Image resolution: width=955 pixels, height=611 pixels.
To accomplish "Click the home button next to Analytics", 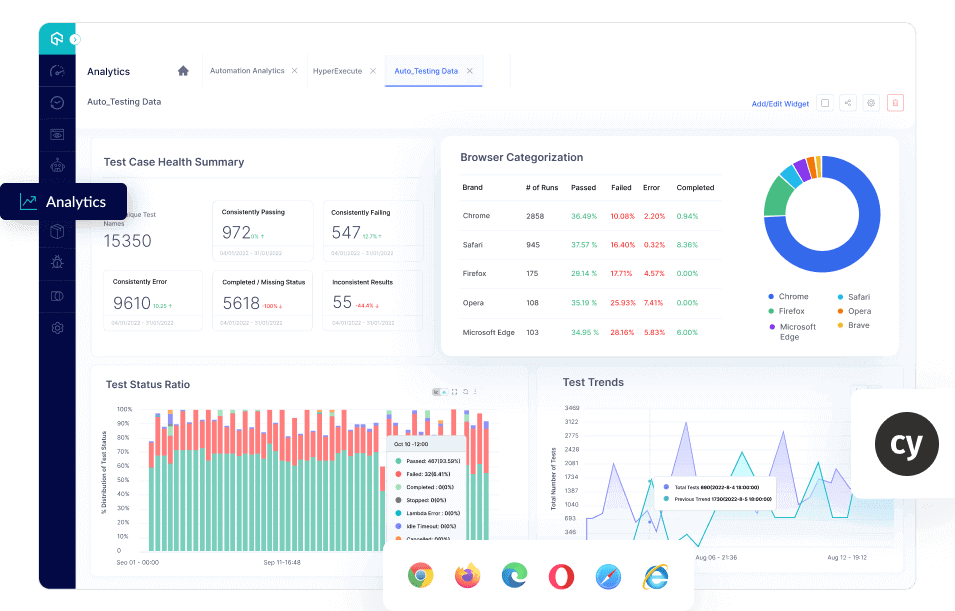I will 183,71.
